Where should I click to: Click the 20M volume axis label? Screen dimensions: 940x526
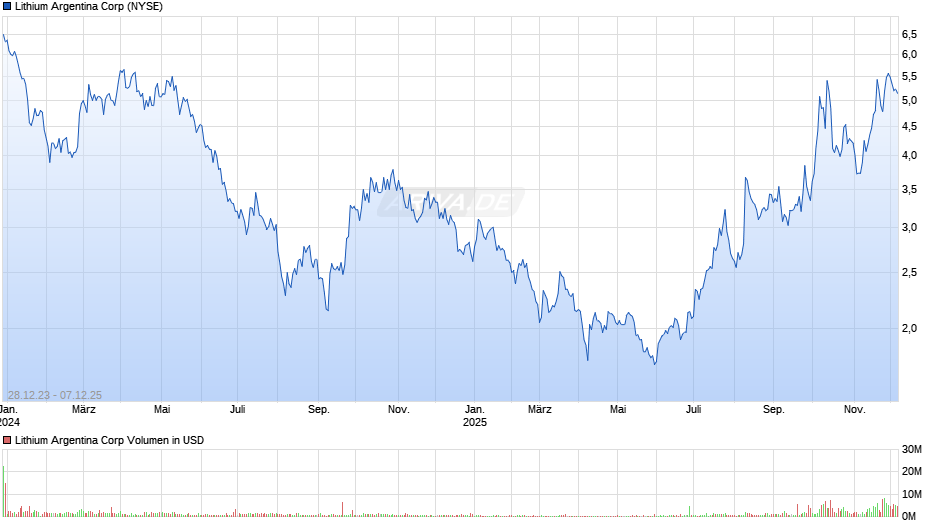coord(912,471)
